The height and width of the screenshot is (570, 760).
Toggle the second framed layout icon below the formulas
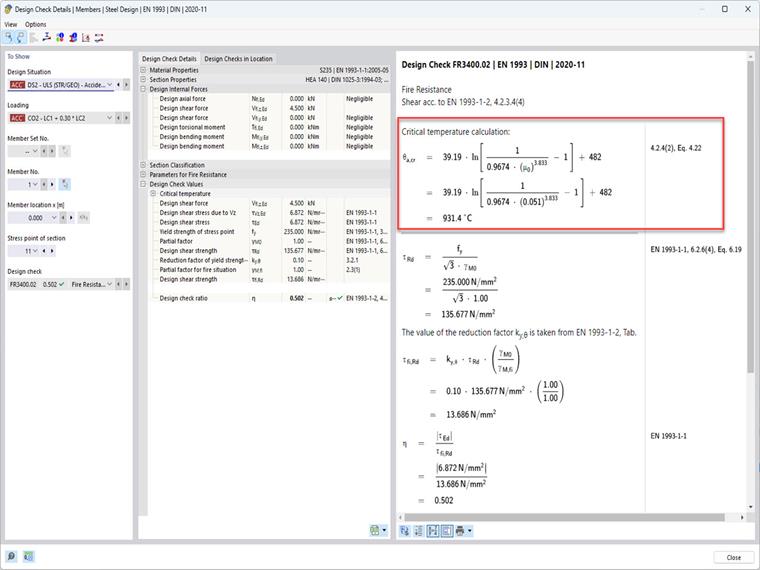coord(447,531)
